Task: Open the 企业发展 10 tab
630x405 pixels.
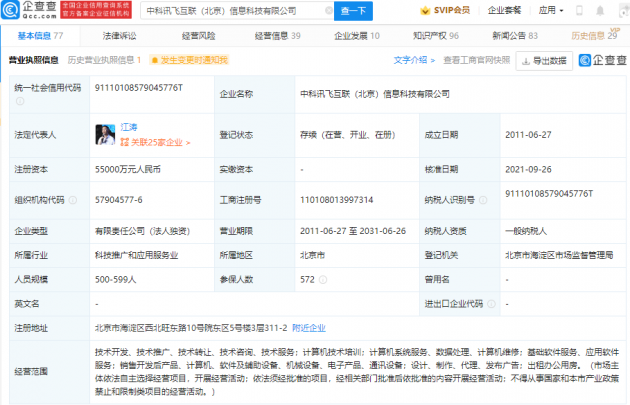Action: [x=357, y=36]
